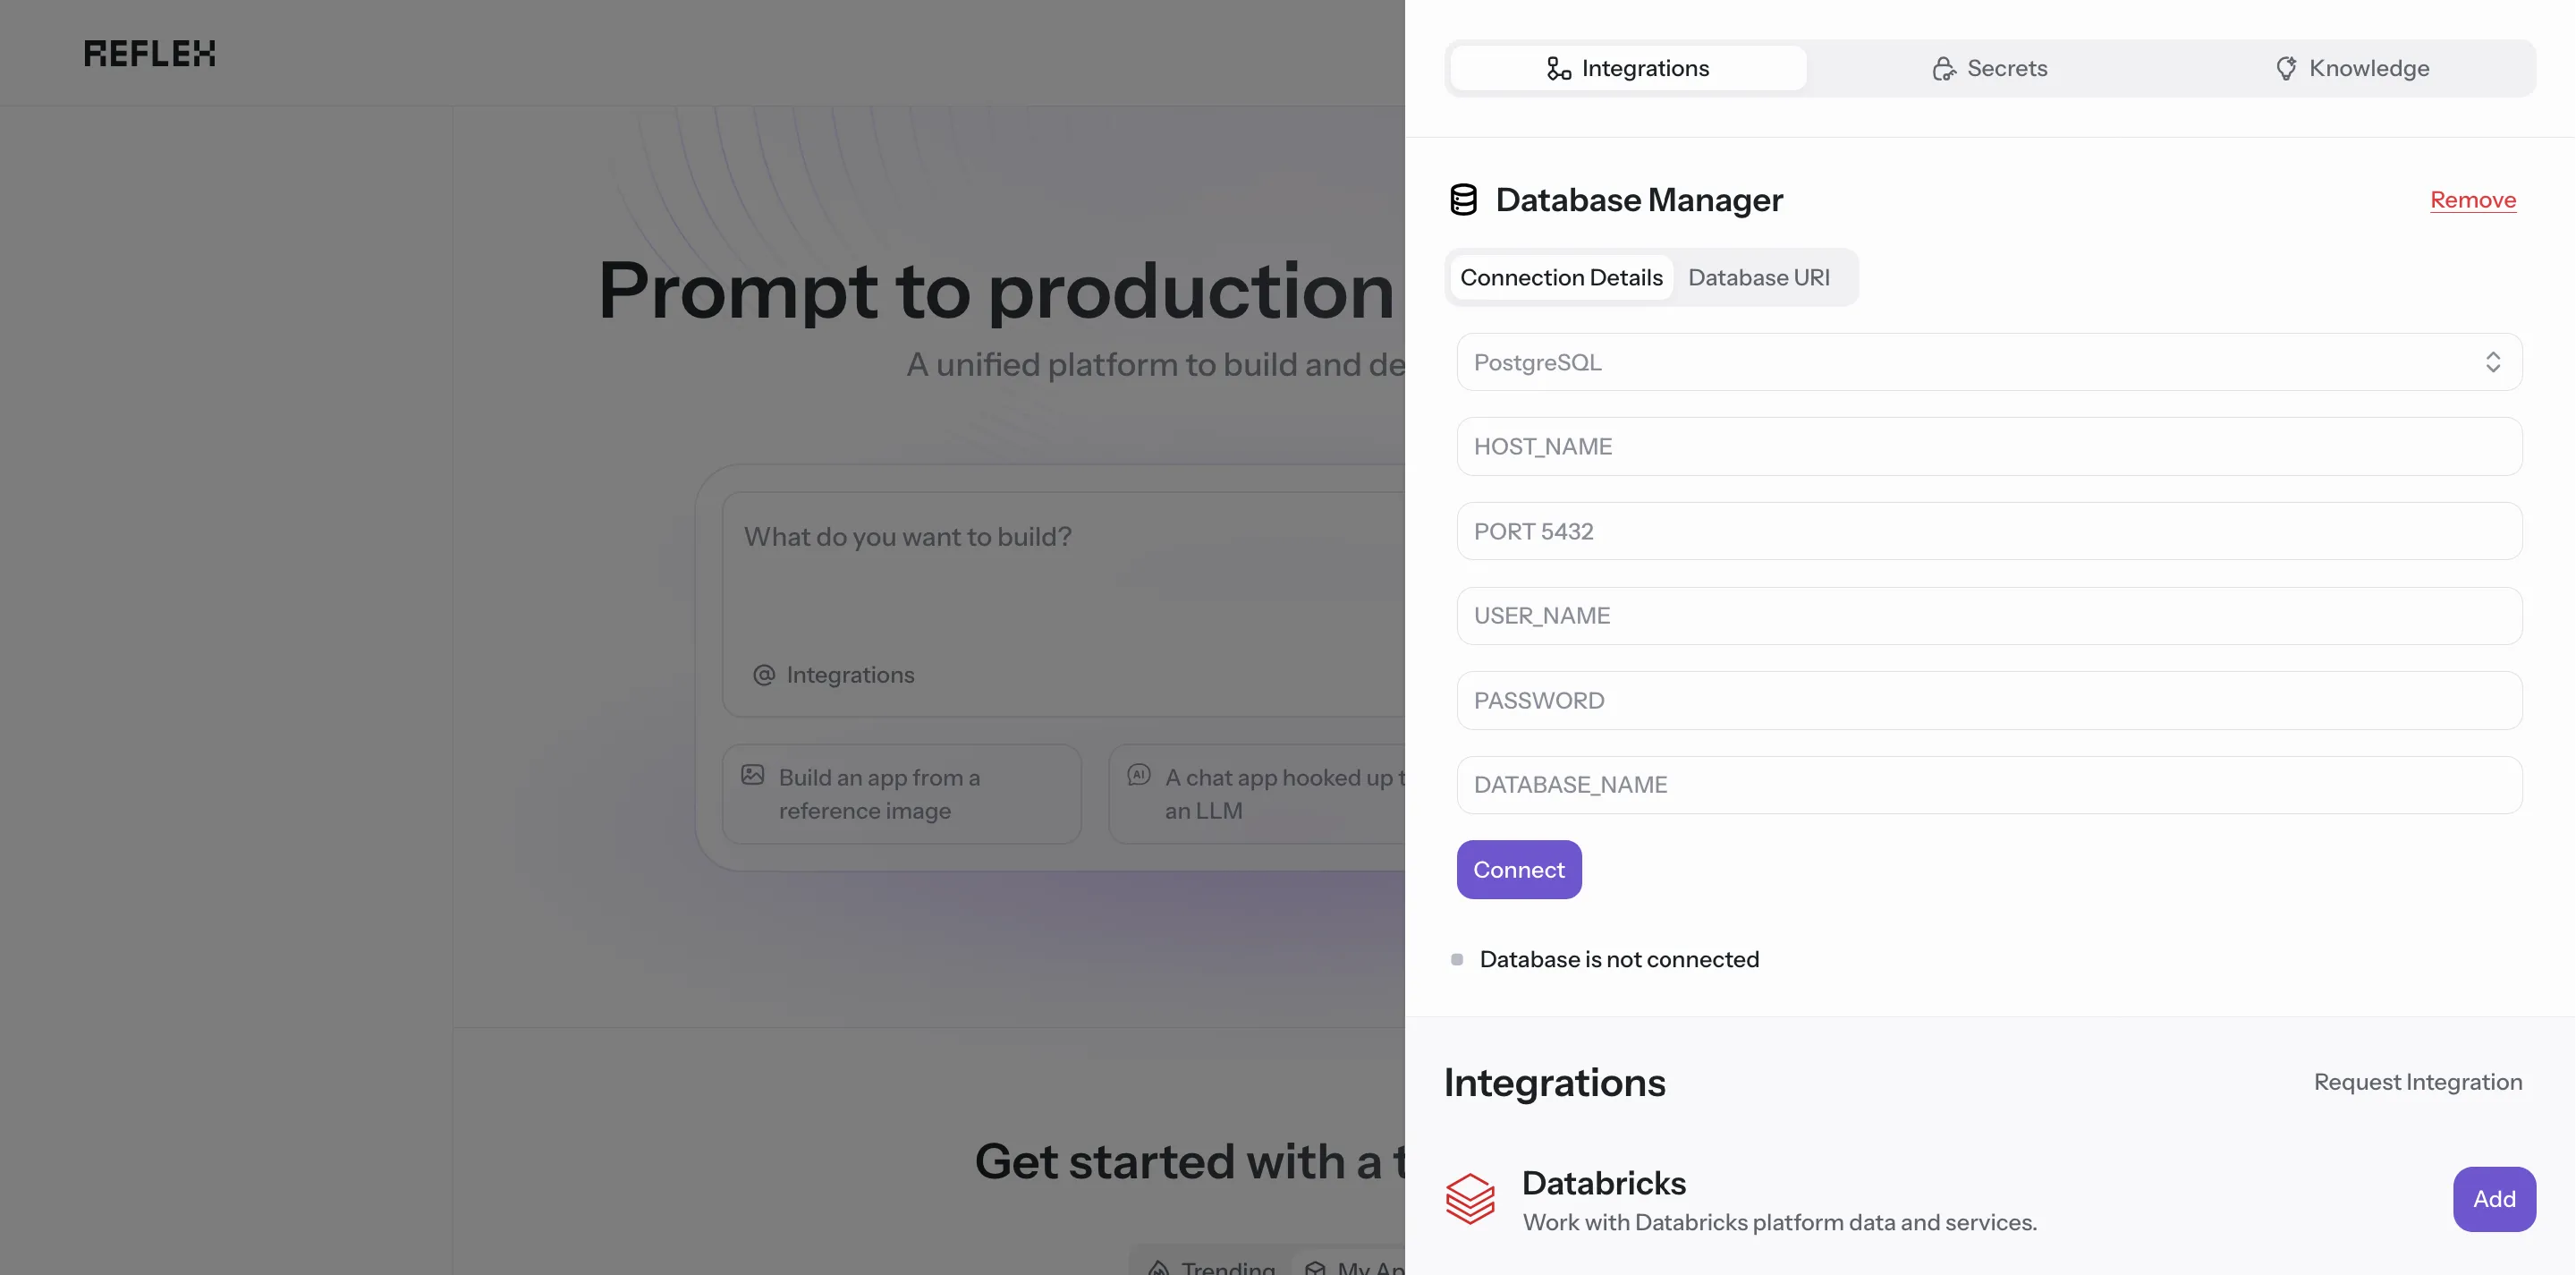Screen dimensions: 2576x1275
Task: Click the Remove link
Action: tap(2472, 200)
